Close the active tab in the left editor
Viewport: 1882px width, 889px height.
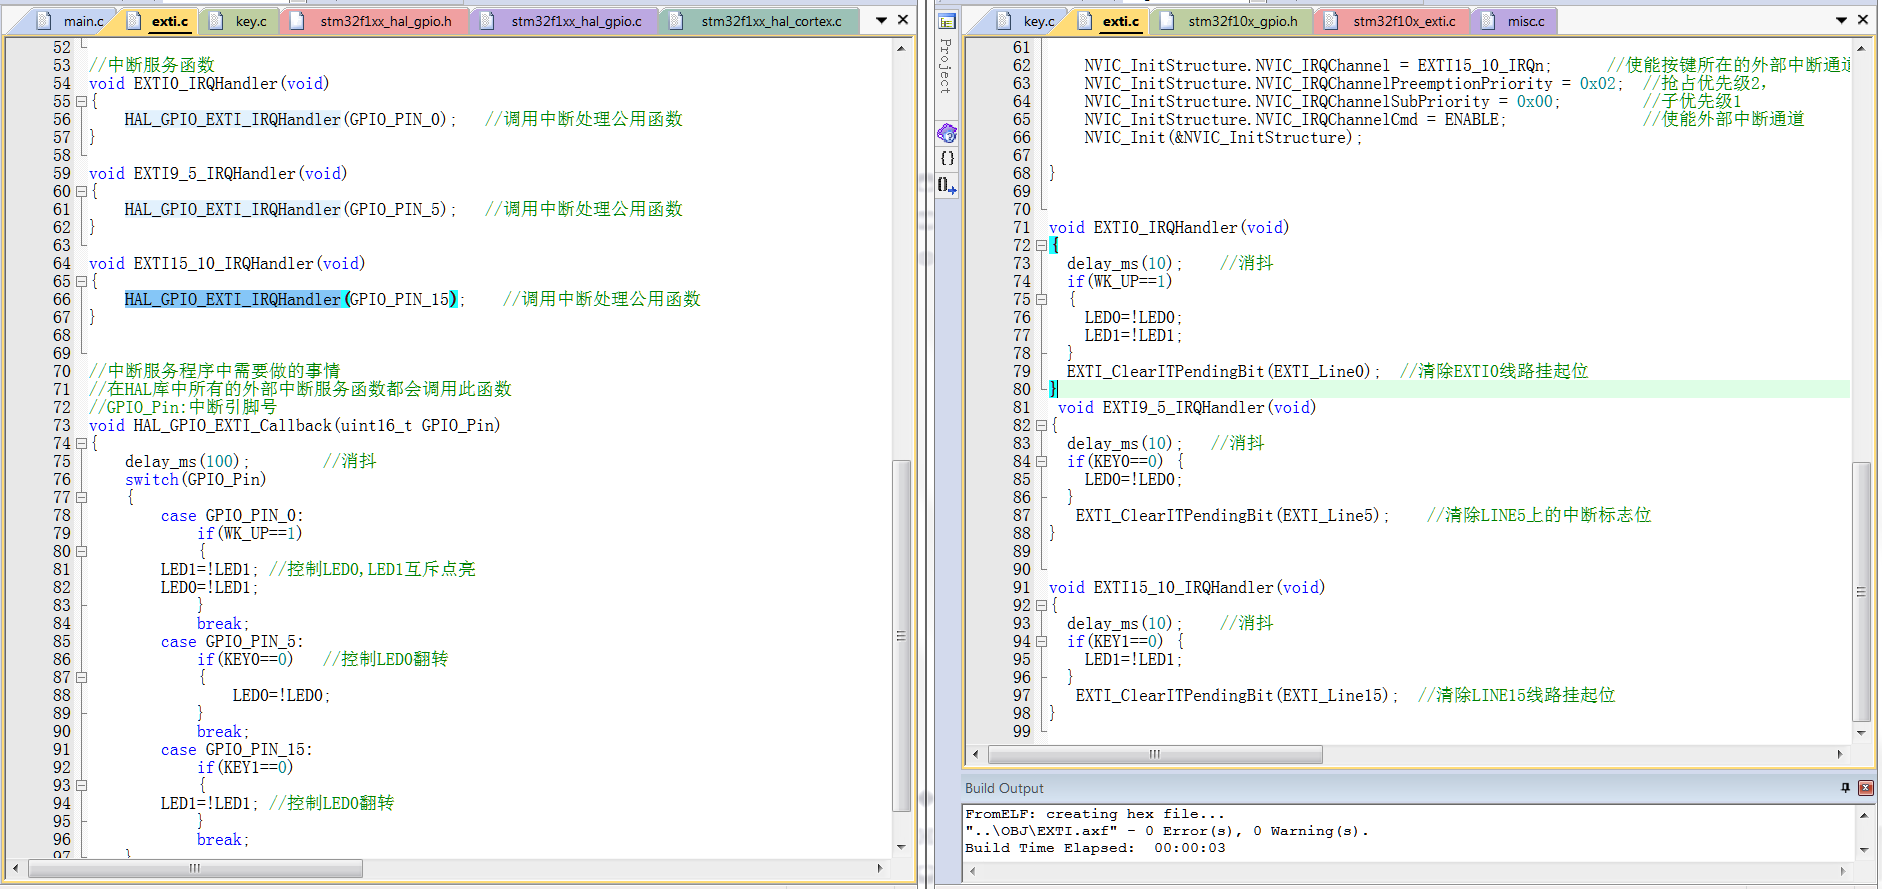pyautogui.click(x=903, y=20)
